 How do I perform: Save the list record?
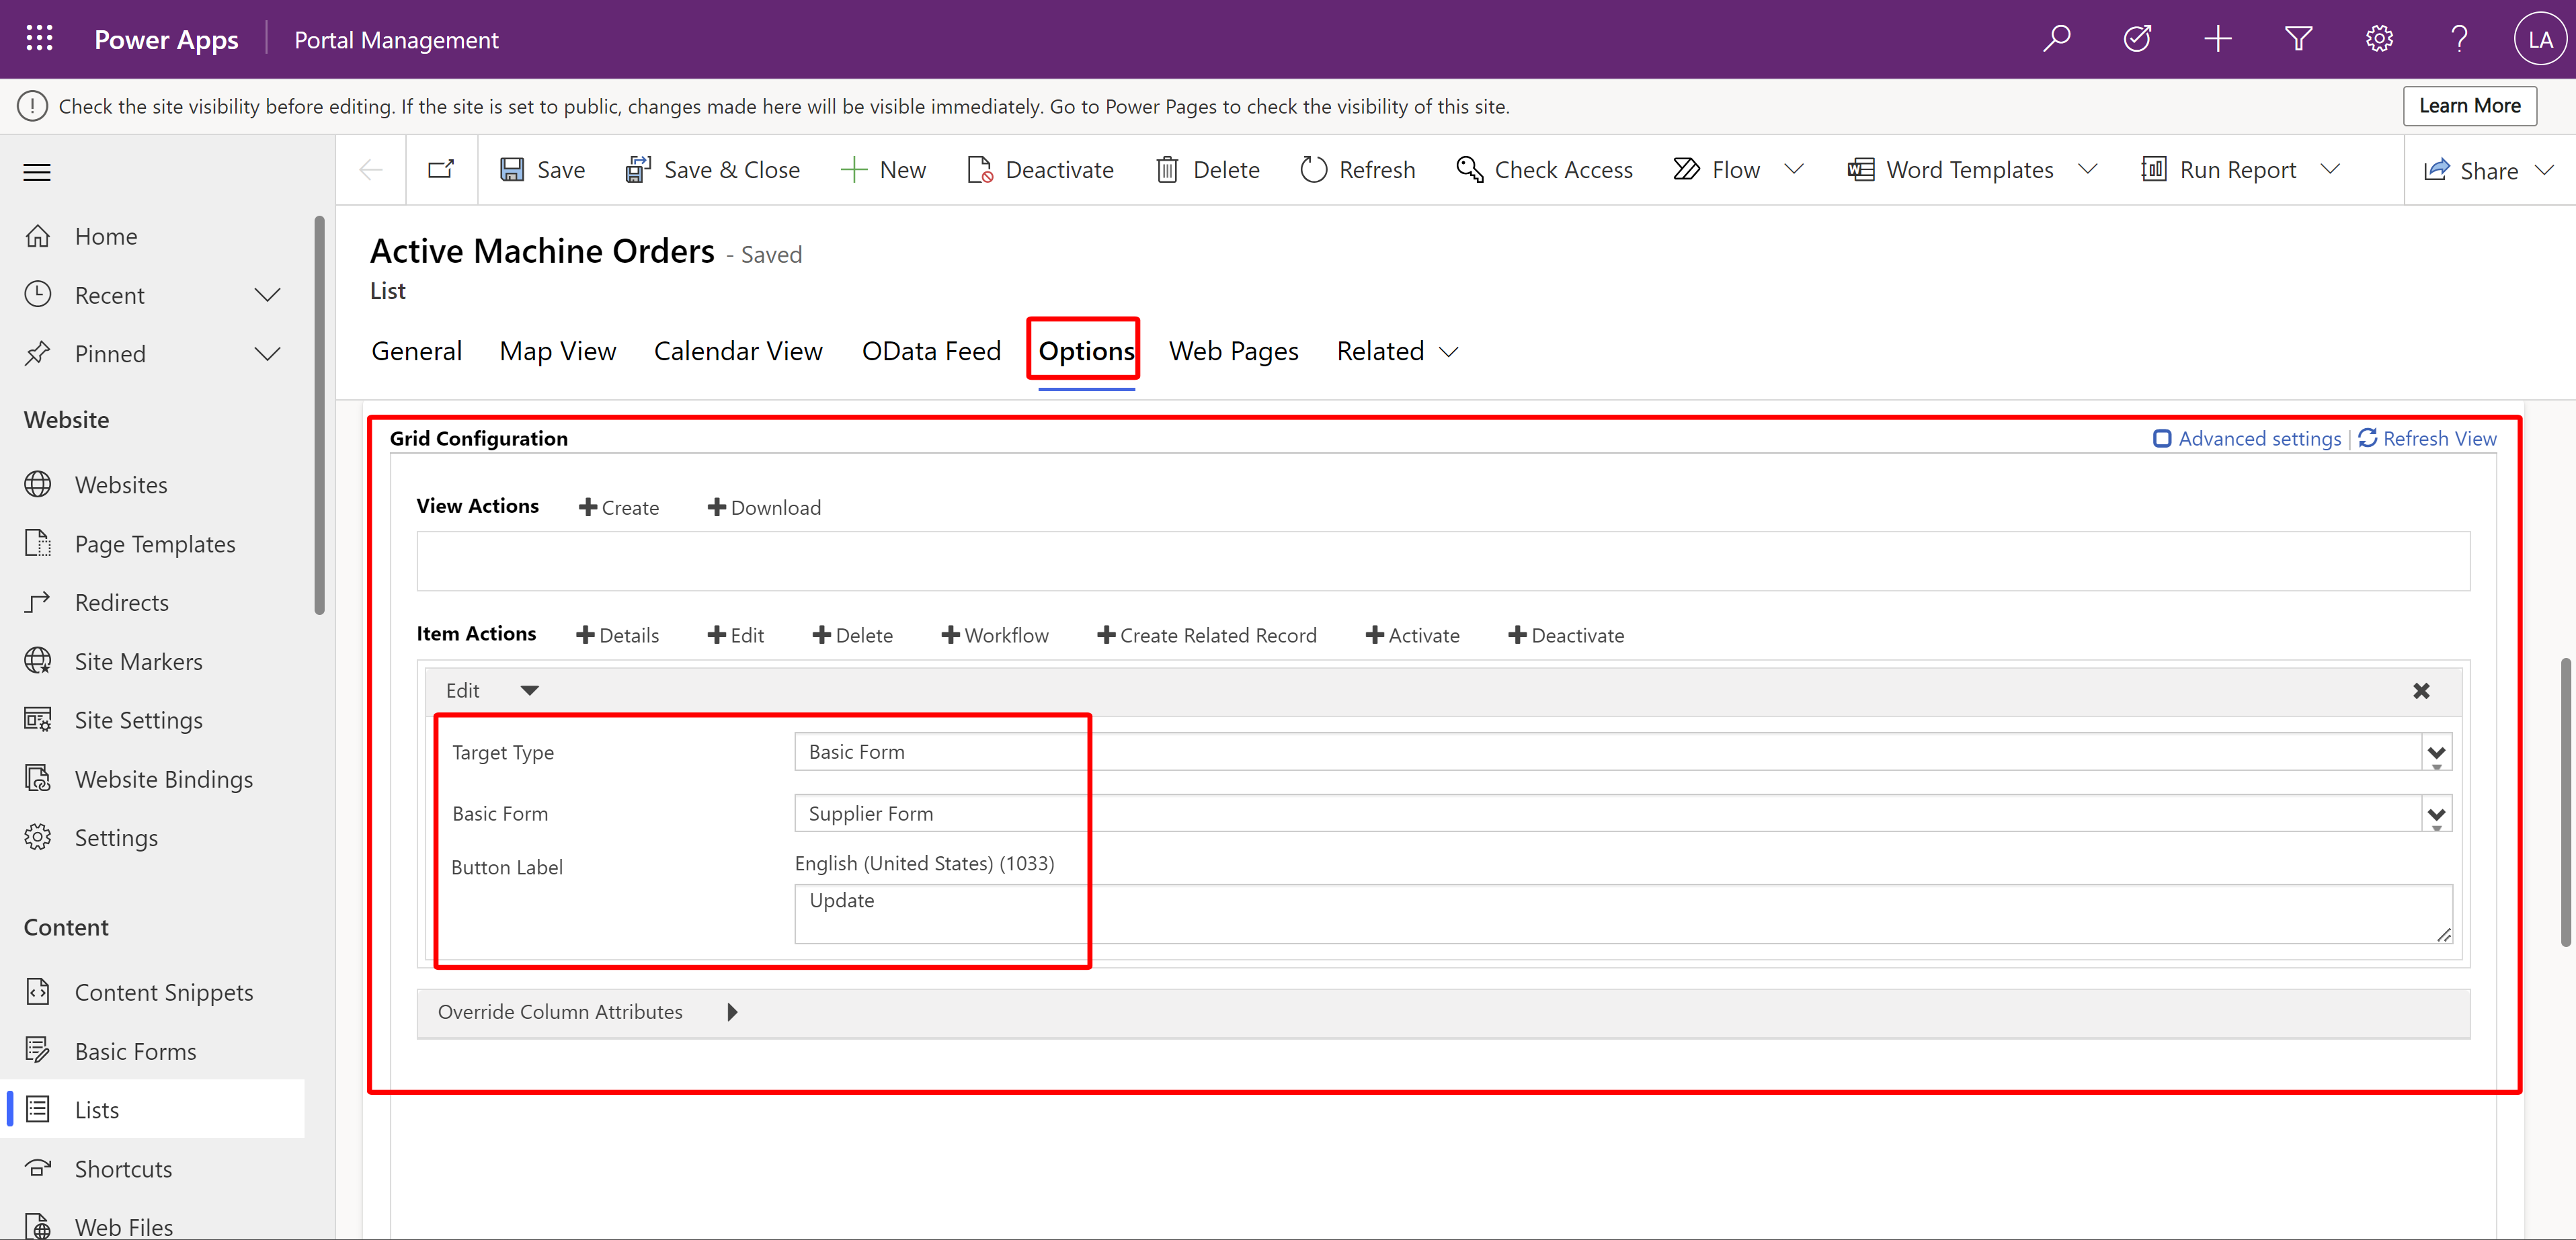pos(542,170)
